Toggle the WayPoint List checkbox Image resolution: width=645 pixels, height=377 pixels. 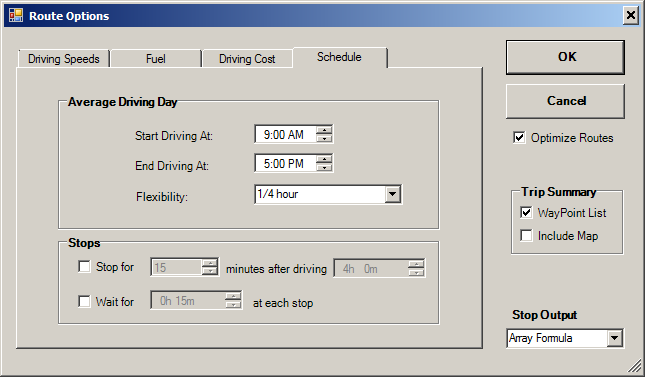tap(526, 212)
